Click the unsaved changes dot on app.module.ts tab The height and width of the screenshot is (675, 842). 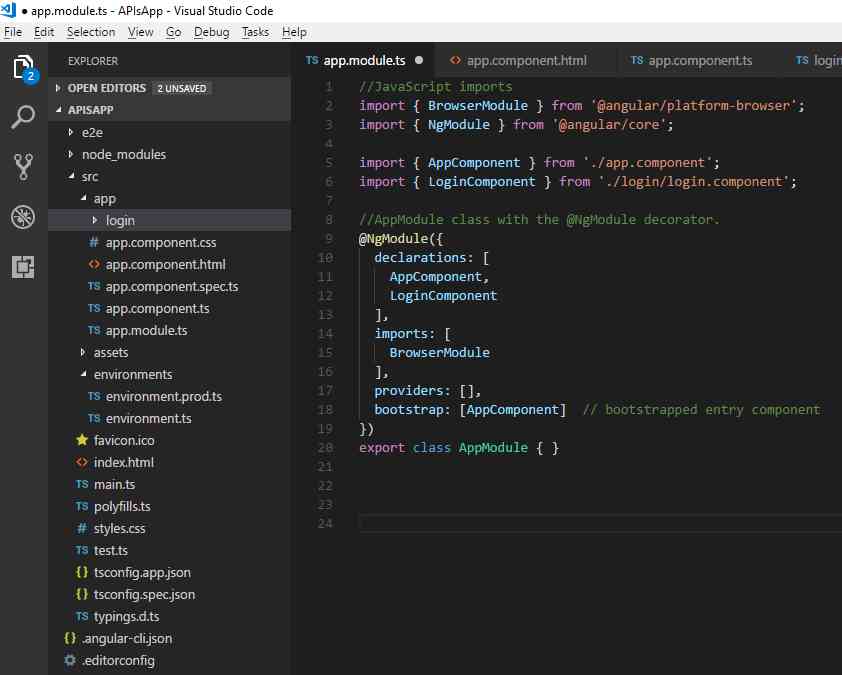tap(418, 60)
